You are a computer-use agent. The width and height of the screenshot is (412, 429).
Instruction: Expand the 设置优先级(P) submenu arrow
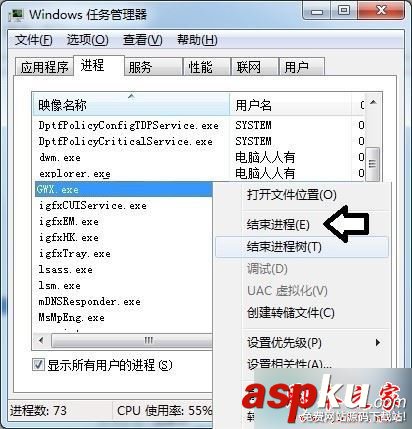click(x=377, y=342)
